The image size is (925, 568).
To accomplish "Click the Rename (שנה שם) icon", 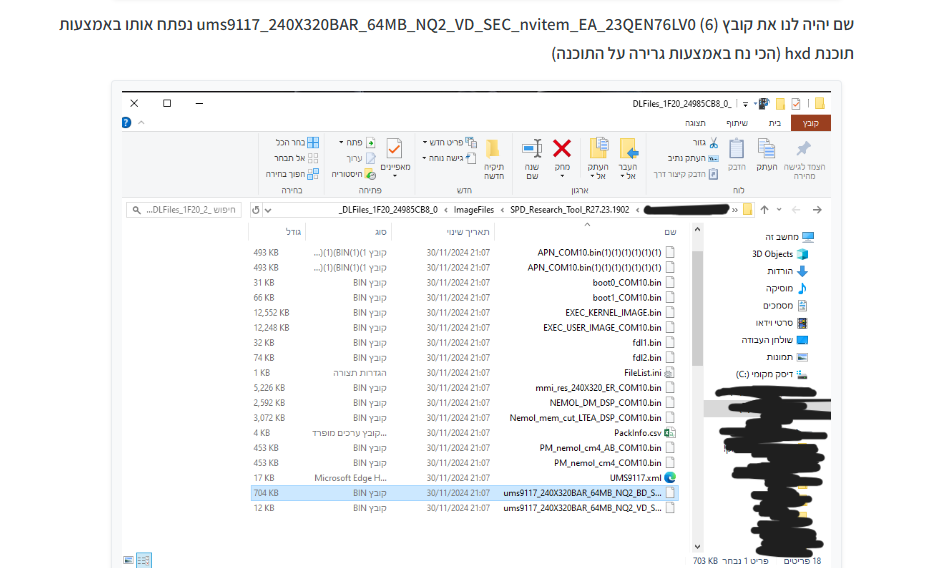I will point(532,149).
